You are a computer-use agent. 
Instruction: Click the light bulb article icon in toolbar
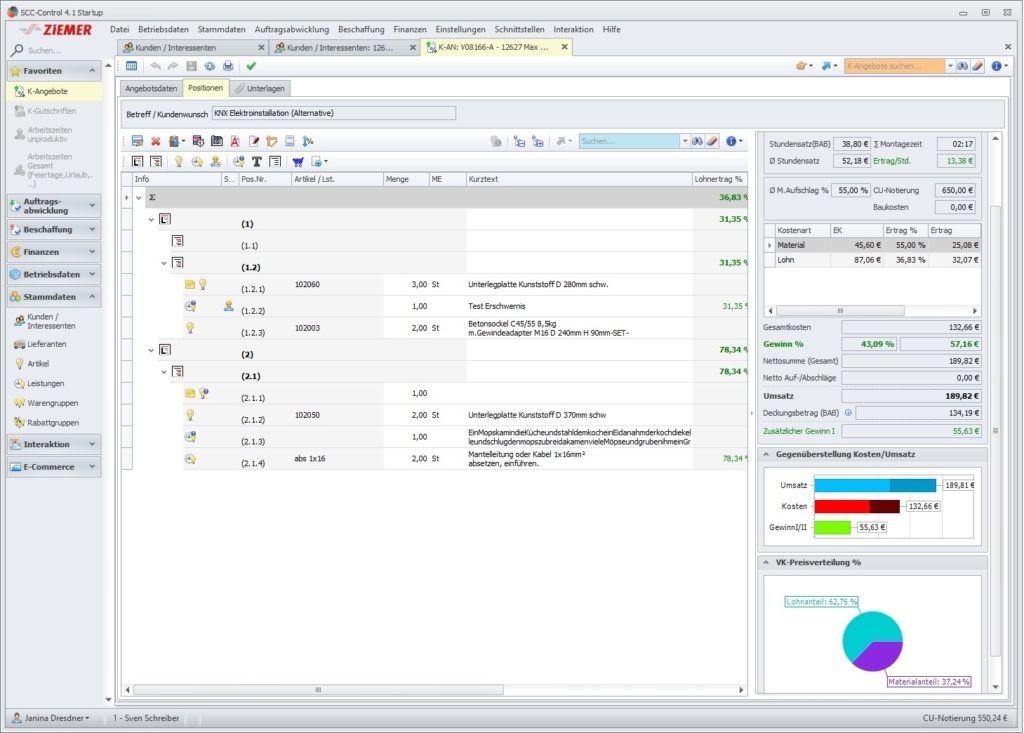(179, 161)
